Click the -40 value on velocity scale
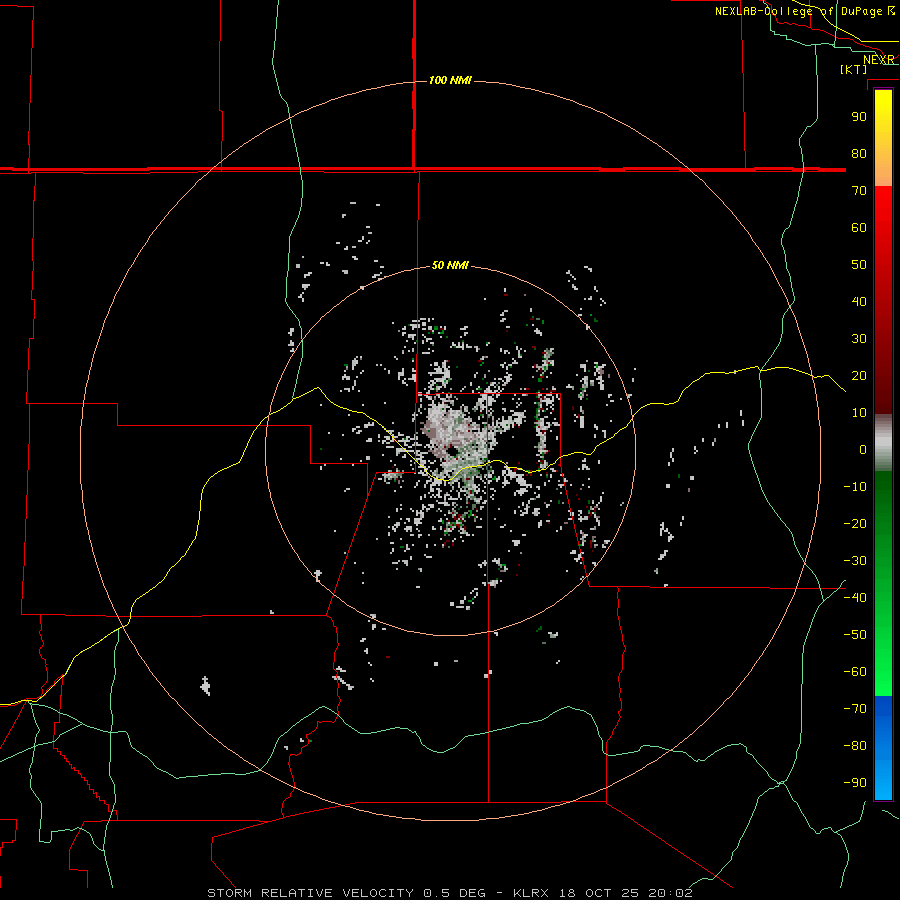Image resolution: width=900 pixels, height=900 pixels. (855, 598)
